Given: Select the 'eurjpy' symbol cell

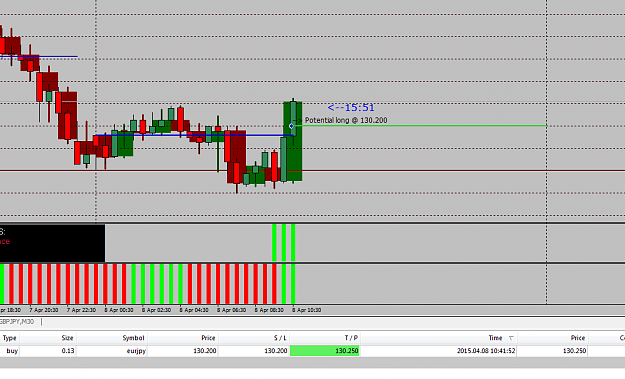Looking at the screenshot, I should point(136,351).
